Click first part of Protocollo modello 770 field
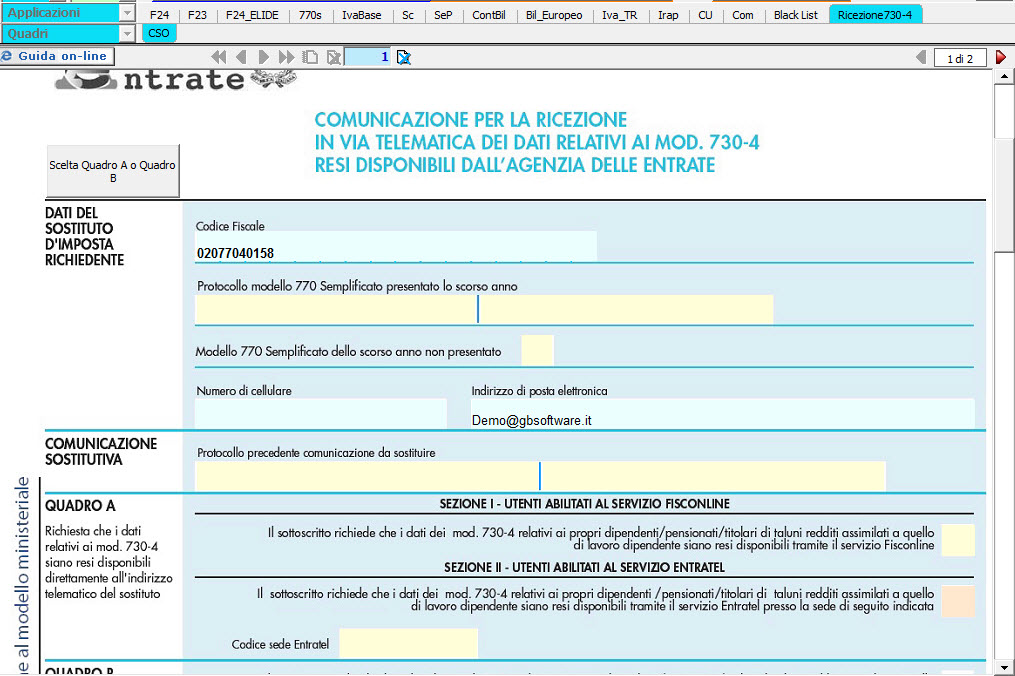 point(336,309)
